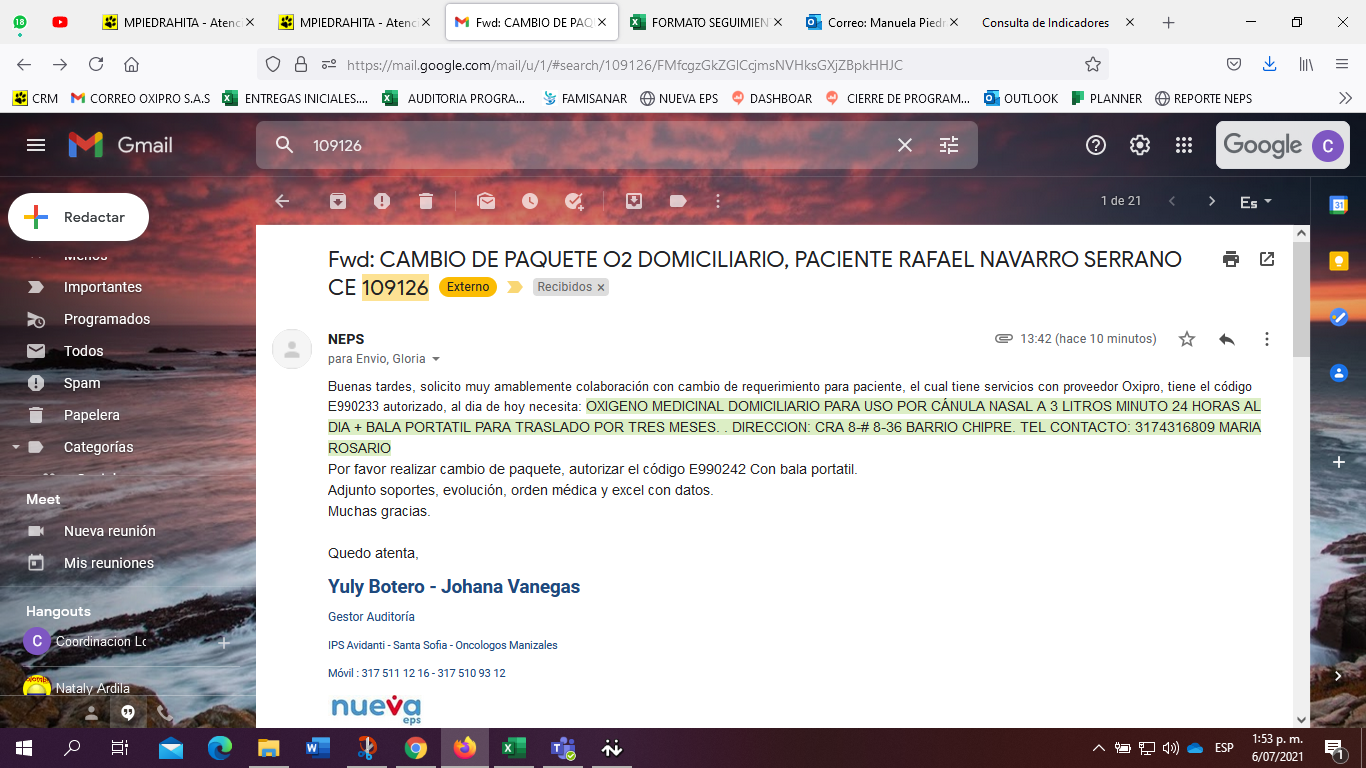Show advanced search options
Screen dimensions: 1366x768
point(949,145)
